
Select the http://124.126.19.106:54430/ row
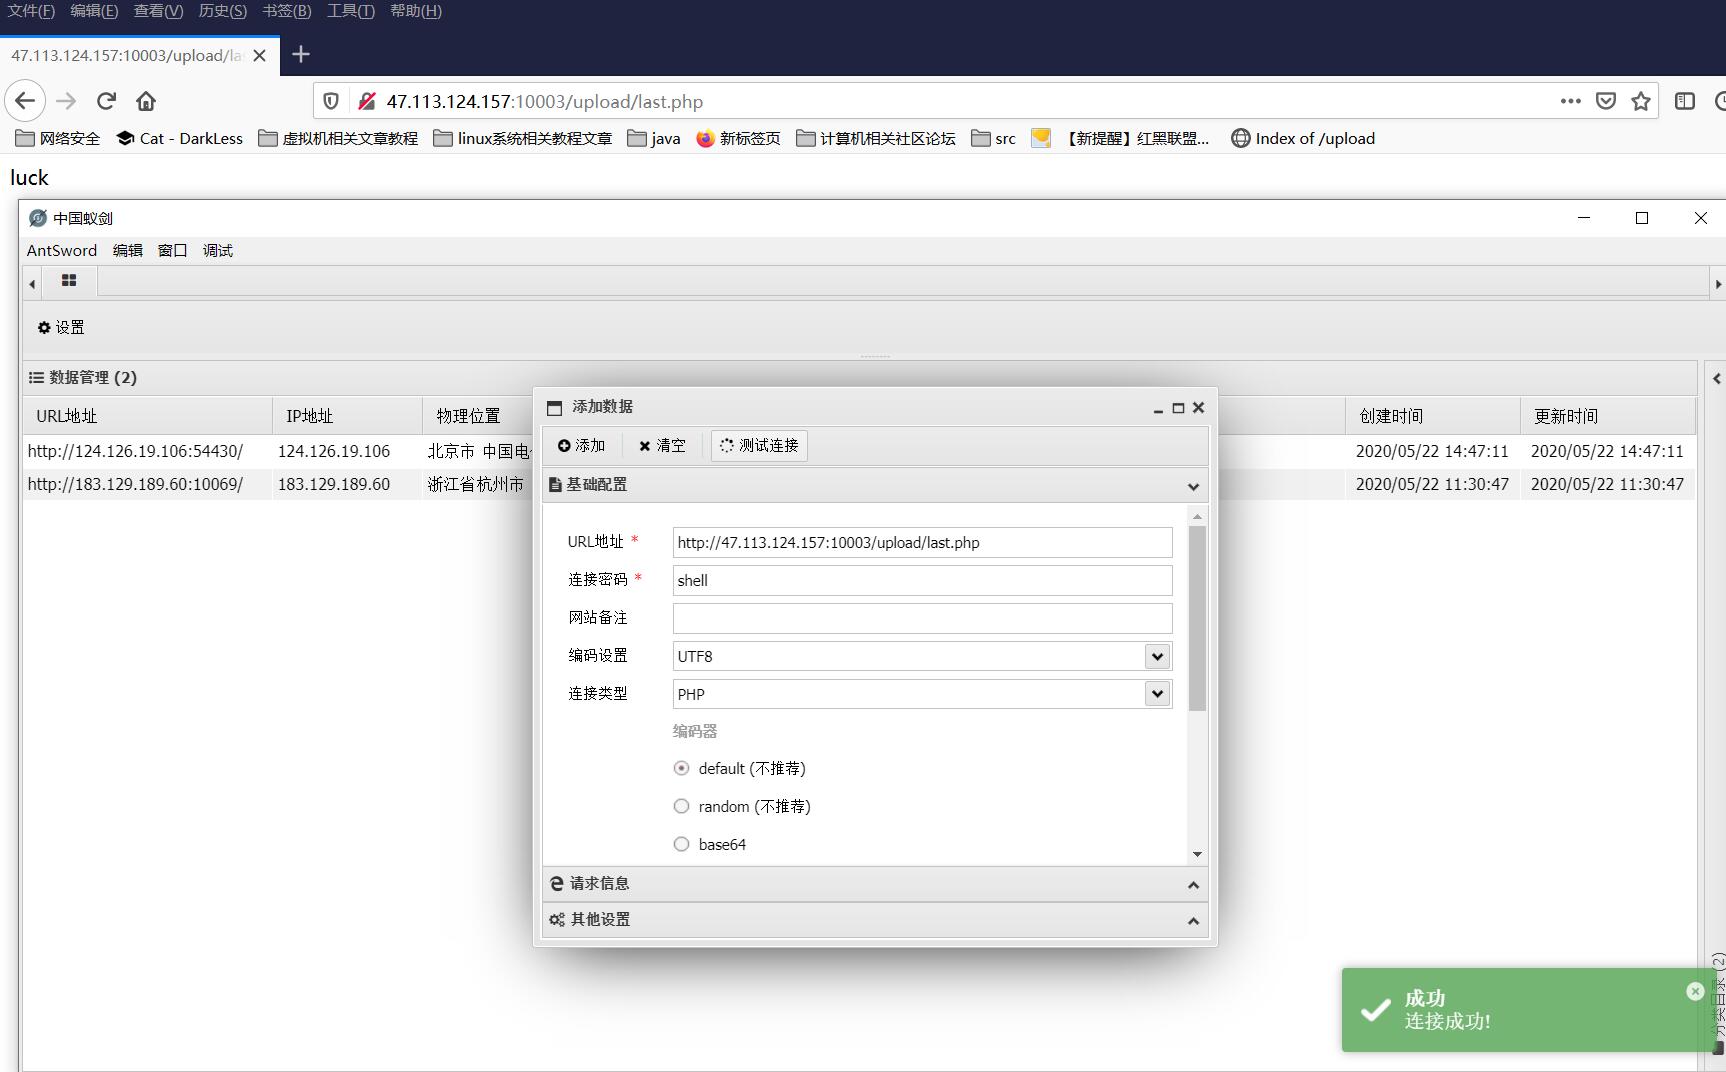tap(859, 451)
